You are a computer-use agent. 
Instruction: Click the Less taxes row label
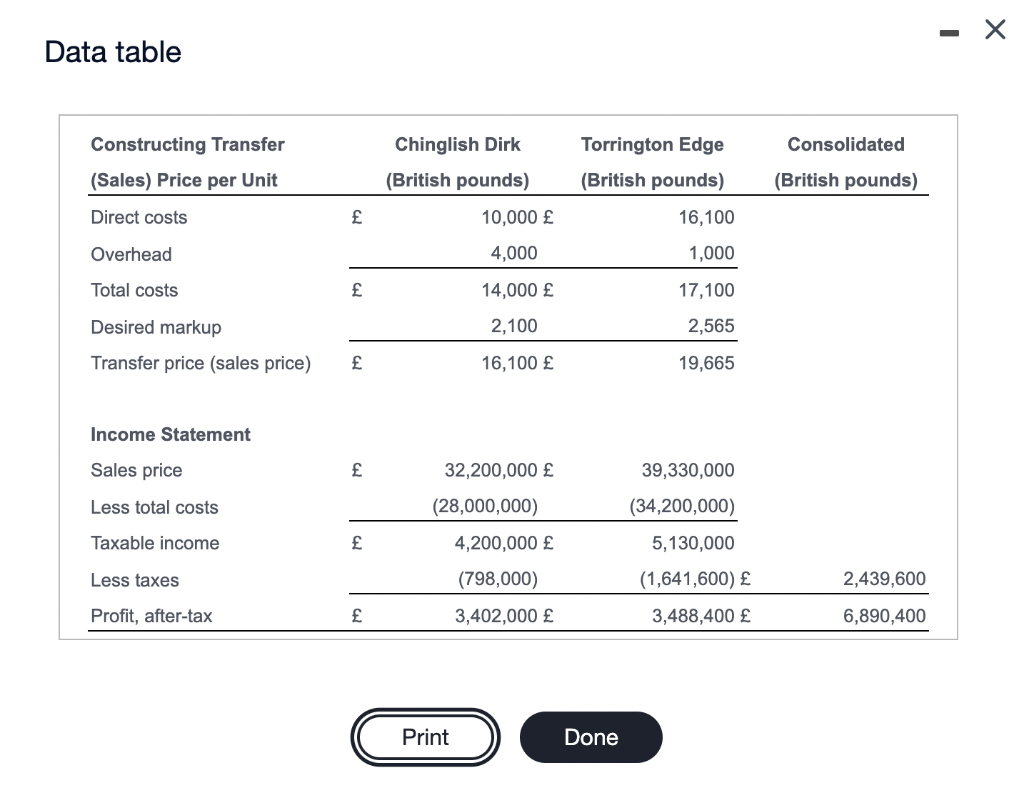click(x=135, y=580)
